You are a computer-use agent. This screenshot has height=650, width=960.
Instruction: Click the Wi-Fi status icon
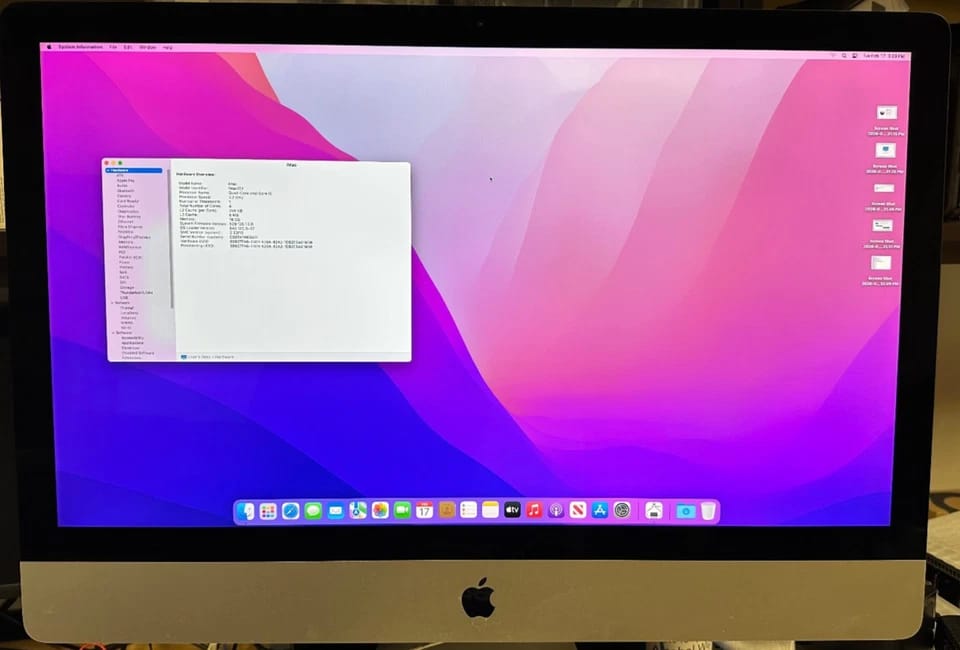pos(833,56)
